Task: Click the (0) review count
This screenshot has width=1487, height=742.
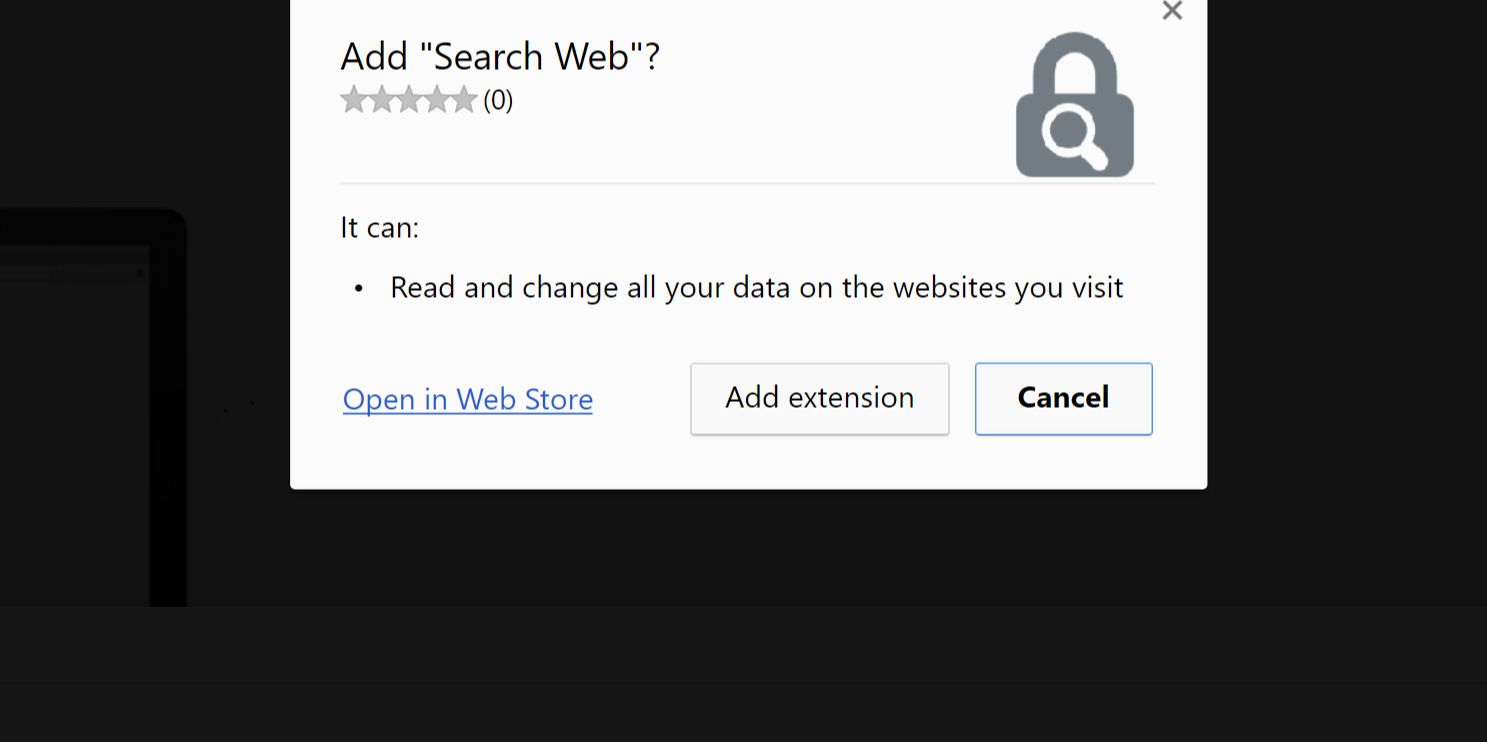Action: pyautogui.click(x=498, y=101)
